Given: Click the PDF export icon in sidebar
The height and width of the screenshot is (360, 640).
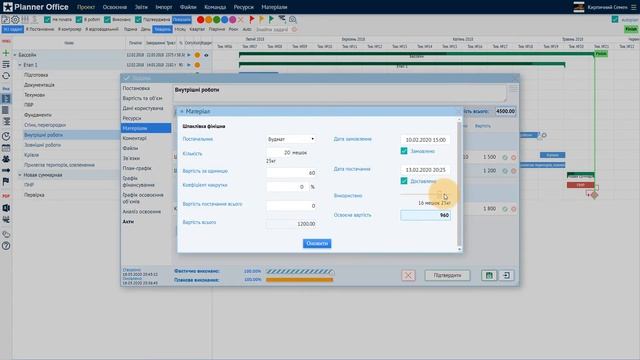Looking at the screenshot, I should [6, 196].
